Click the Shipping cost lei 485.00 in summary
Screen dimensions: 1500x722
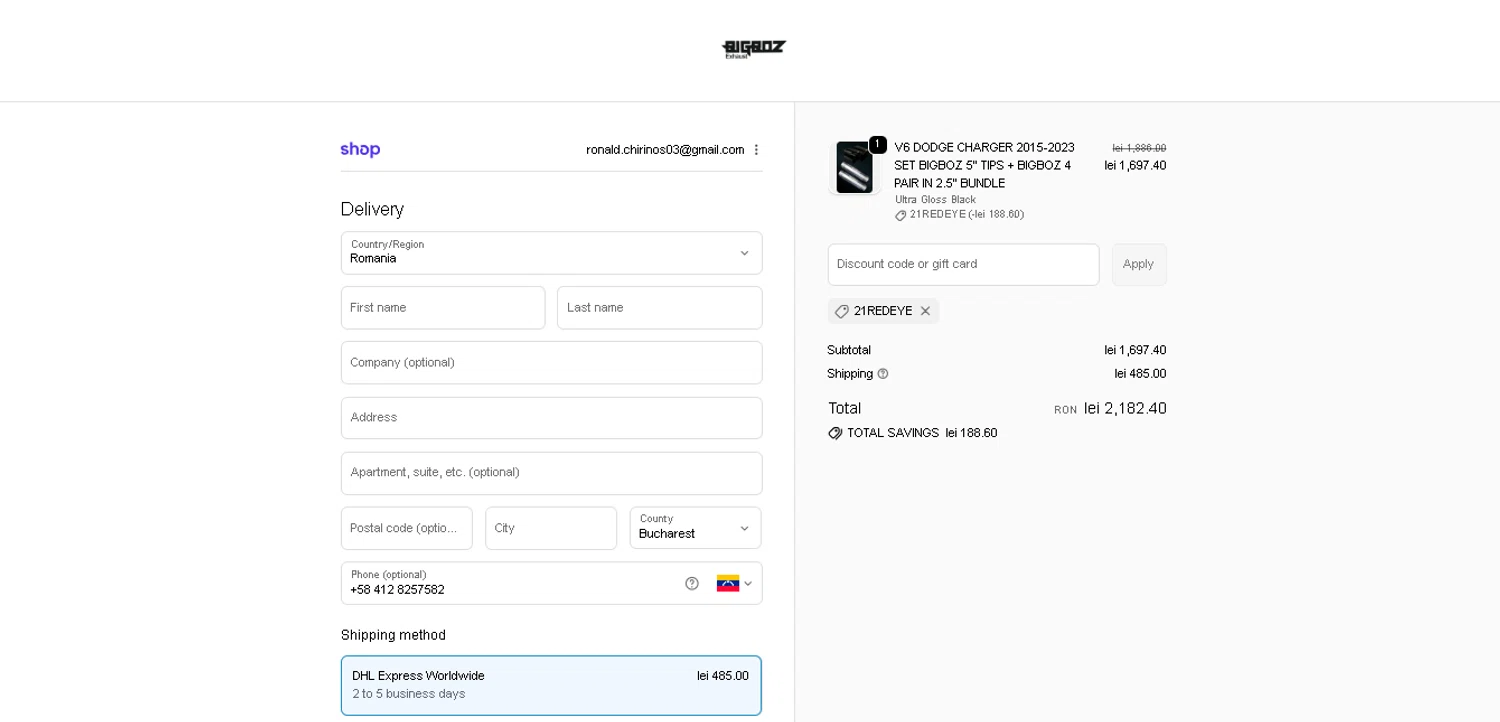pos(1140,374)
